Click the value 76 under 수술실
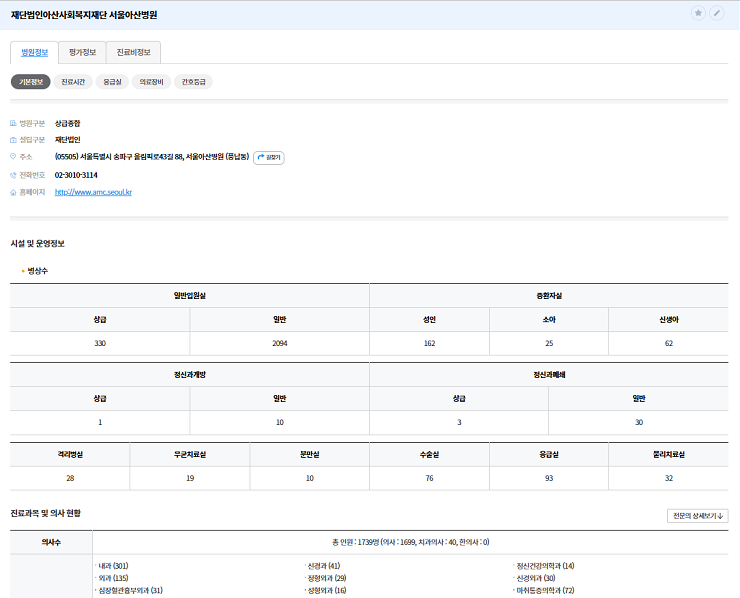 point(429,478)
